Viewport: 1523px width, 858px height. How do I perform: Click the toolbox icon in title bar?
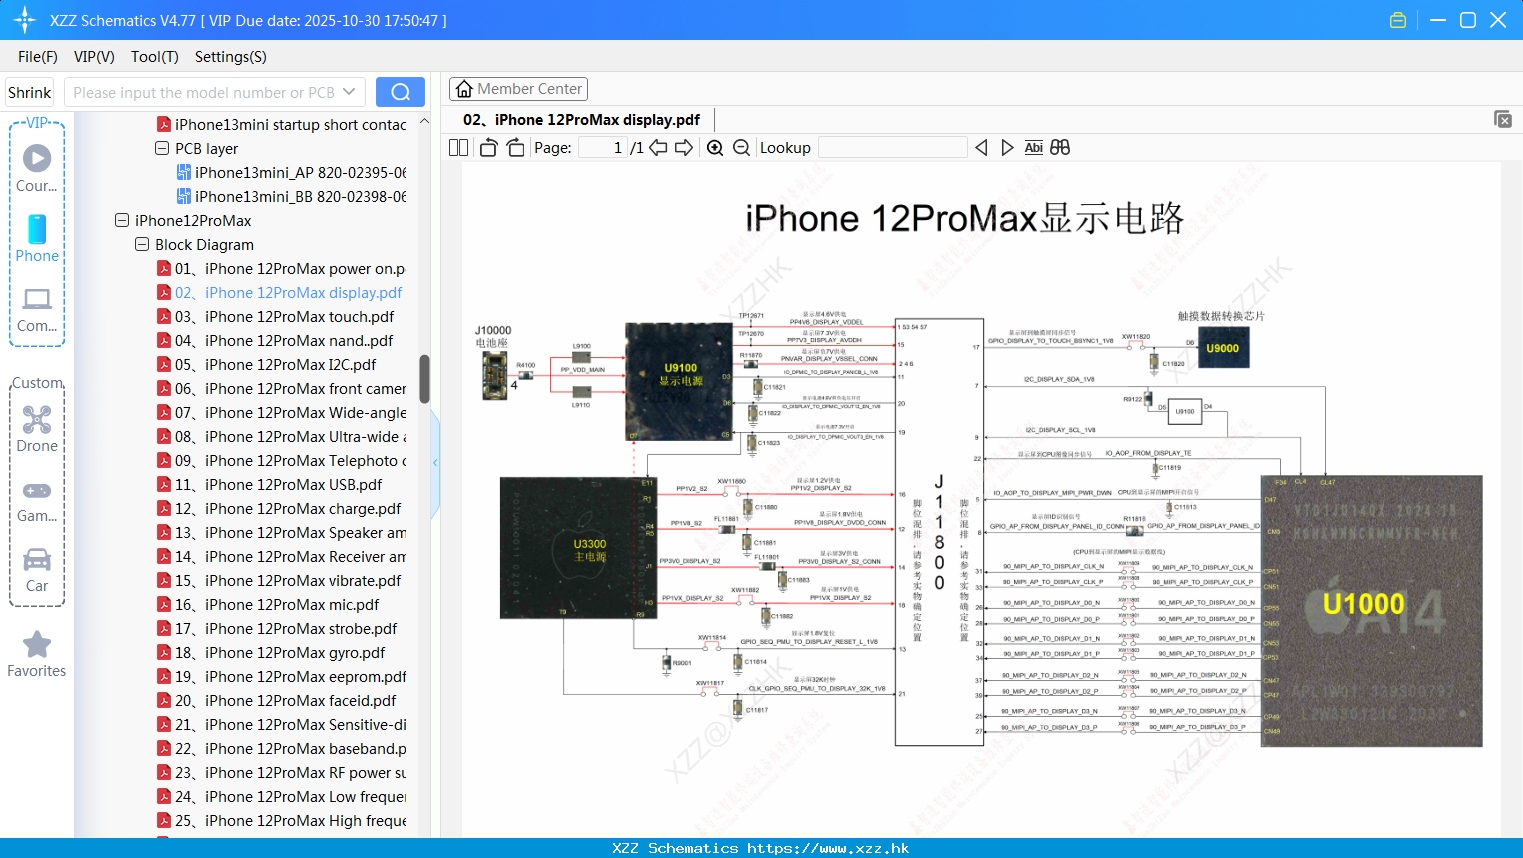coord(1398,20)
